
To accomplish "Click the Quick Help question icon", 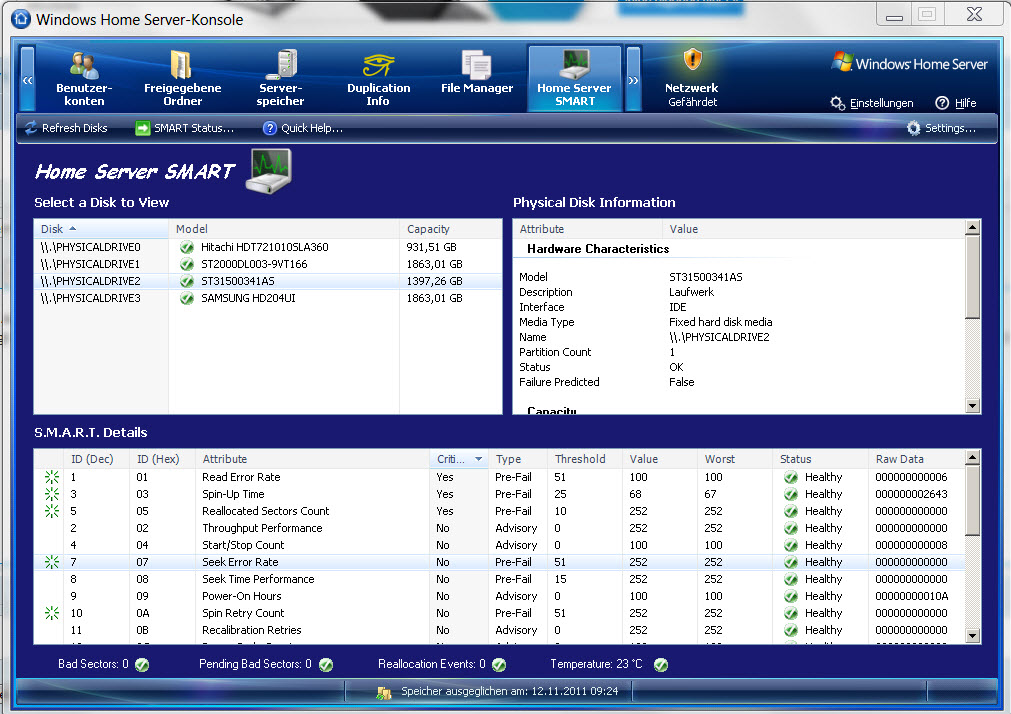I will 270,128.
